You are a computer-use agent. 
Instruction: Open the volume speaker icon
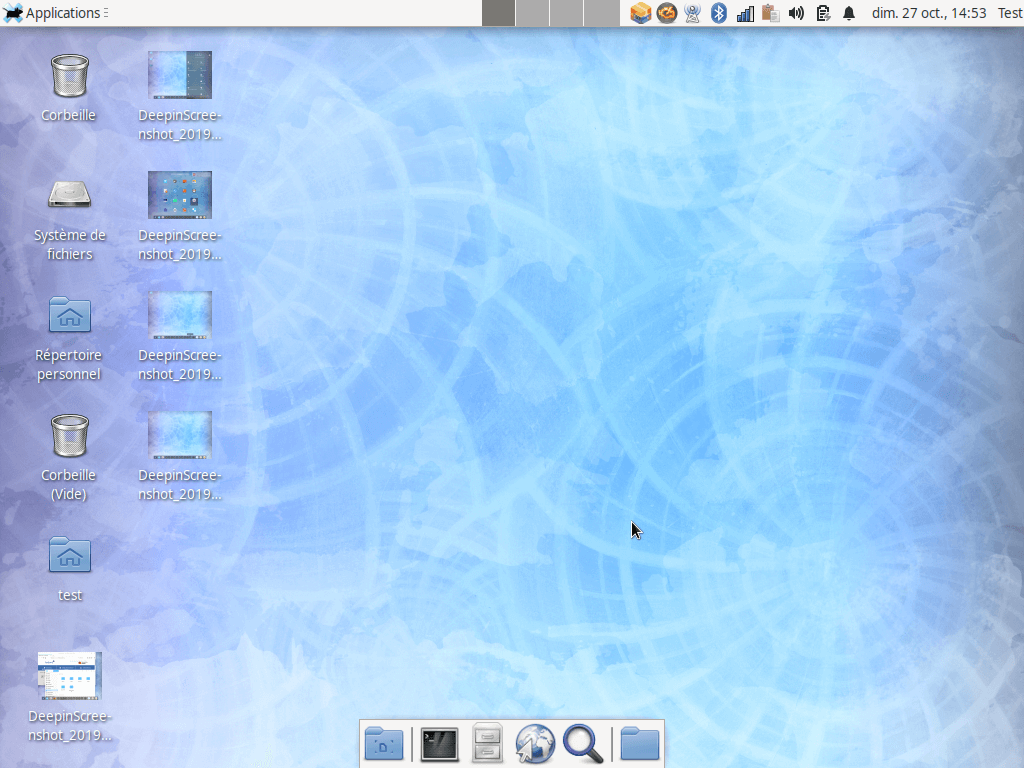pos(796,13)
